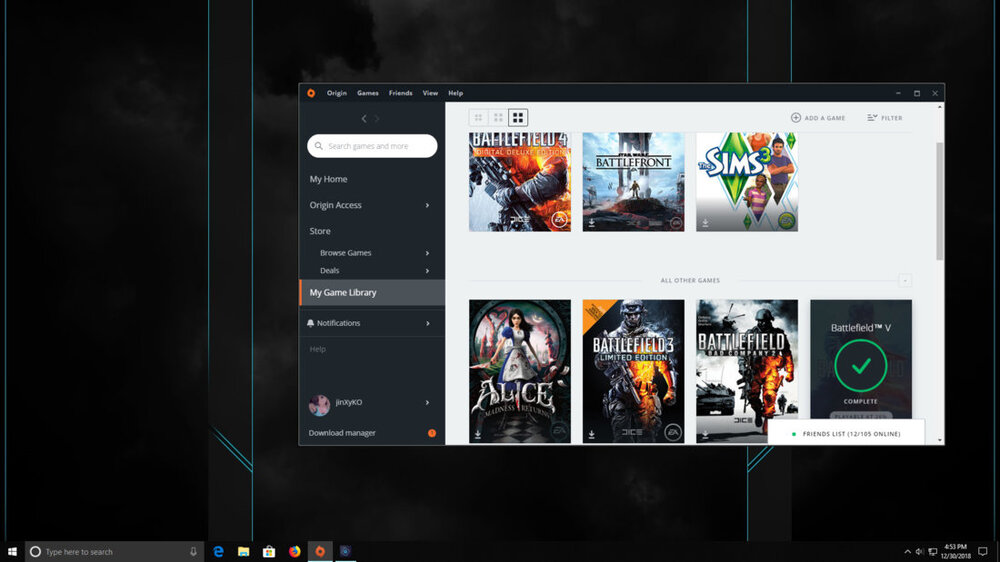Viewport: 1000px width, 562px height.
Task: Switch to medium tile grid view
Action: click(x=498, y=118)
